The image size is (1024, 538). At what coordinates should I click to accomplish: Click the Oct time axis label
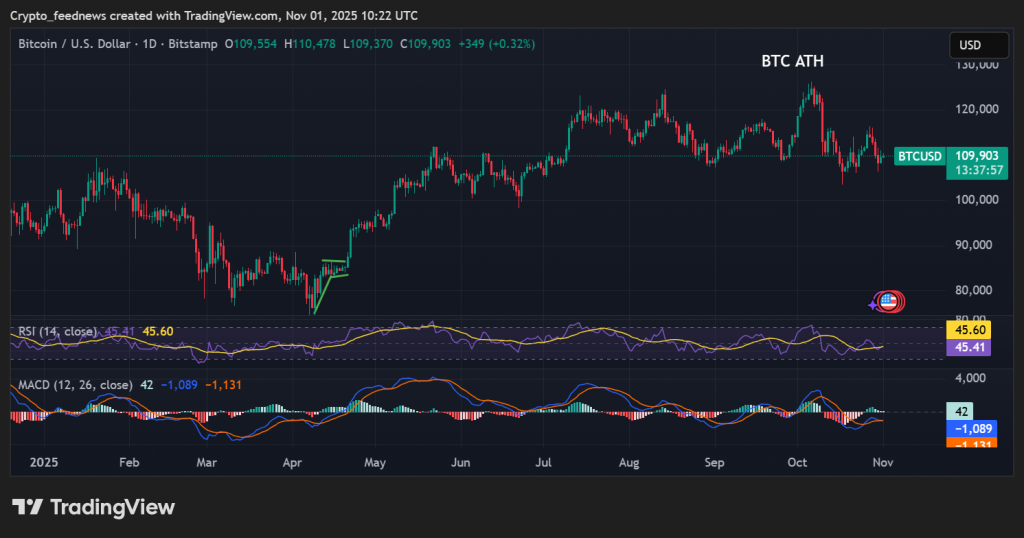click(x=797, y=462)
